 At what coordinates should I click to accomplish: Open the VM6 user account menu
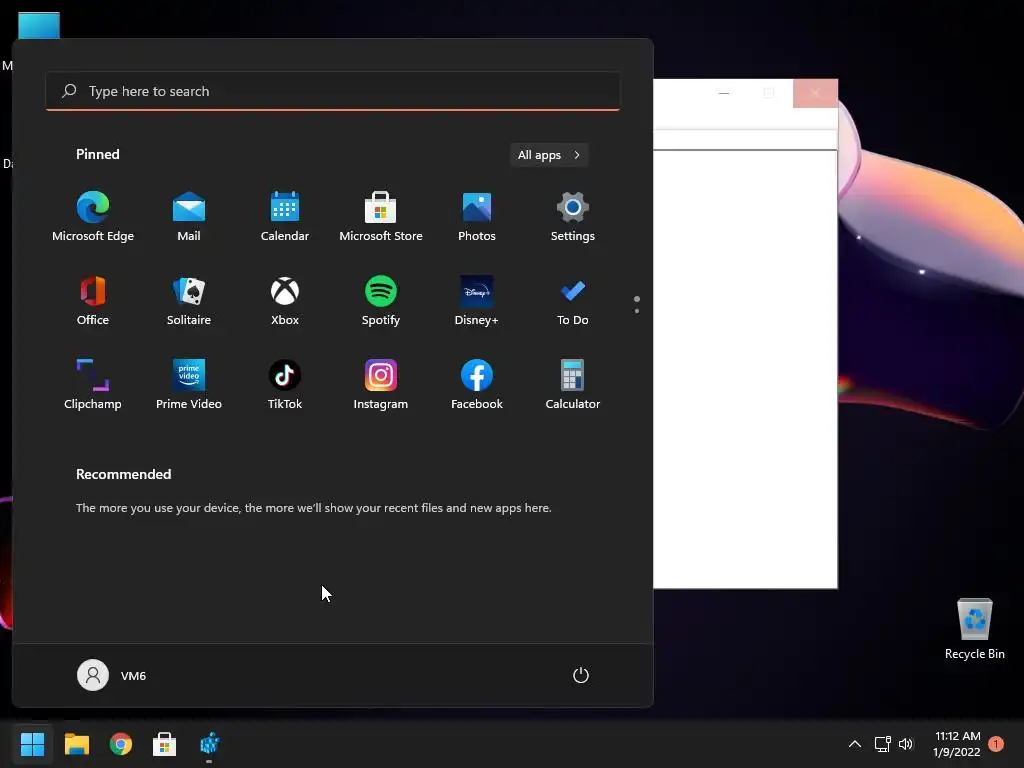tap(112, 675)
